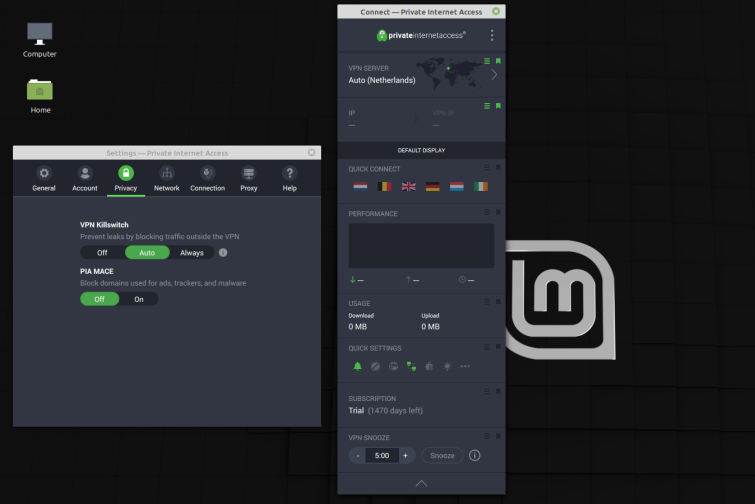Switch to the Network settings tab
This screenshot has height=504, width=755.
[167, 179]
